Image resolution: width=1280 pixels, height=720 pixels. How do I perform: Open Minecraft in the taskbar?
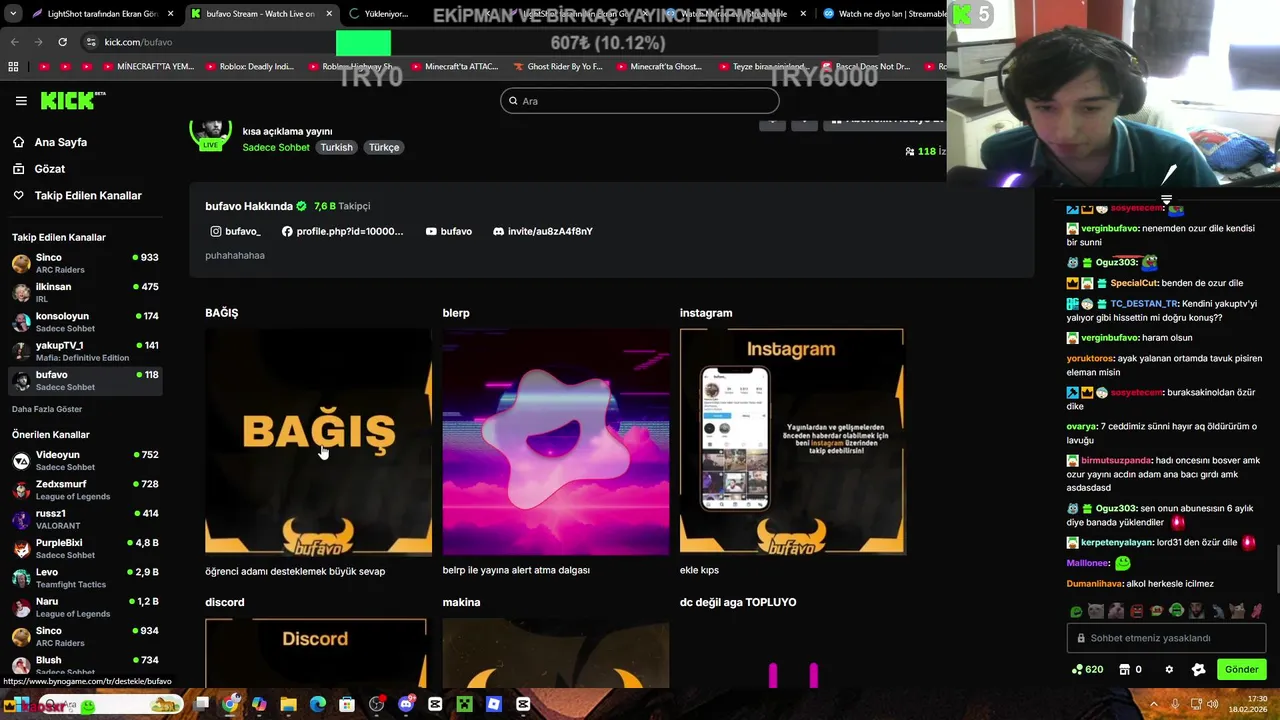[x=464, y=704]
